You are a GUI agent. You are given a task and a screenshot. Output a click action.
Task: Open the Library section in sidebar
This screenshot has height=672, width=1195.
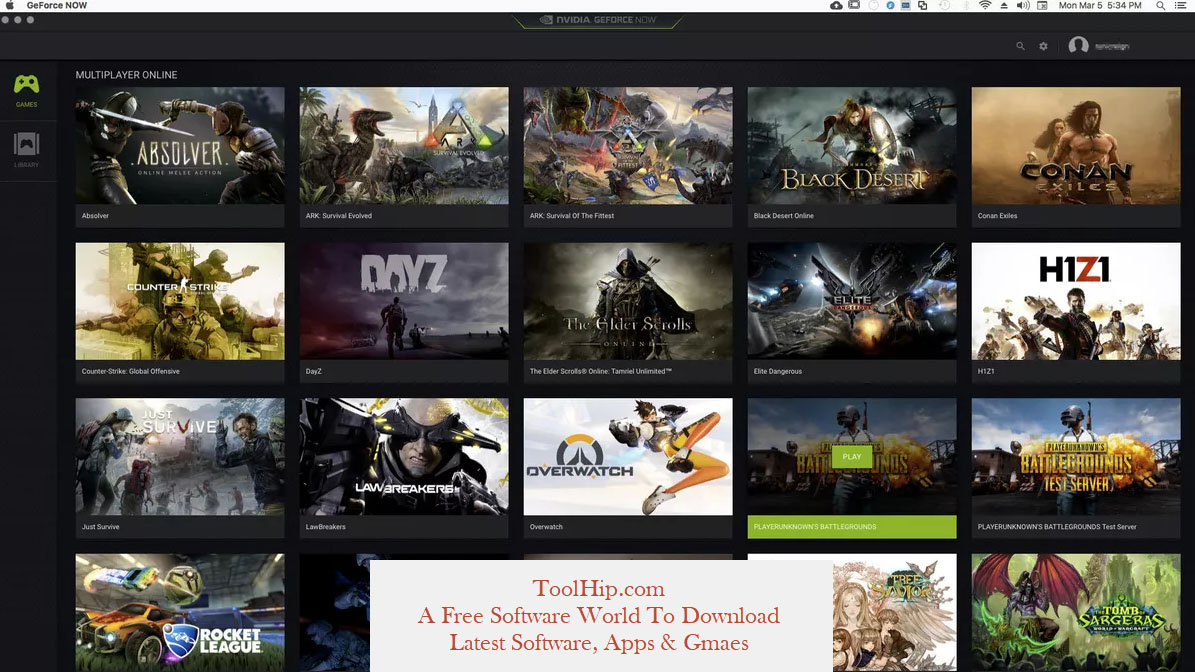pyautogui.click(x=27, y=149)
